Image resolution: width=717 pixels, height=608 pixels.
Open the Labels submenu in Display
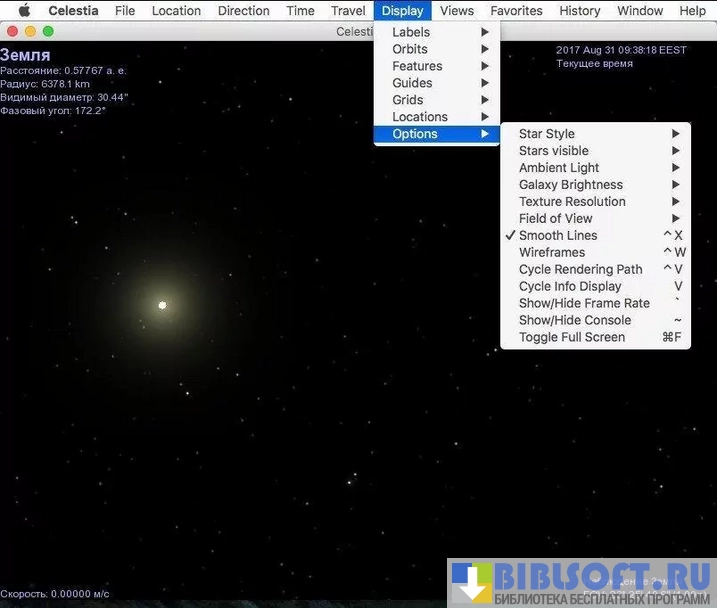tap(411, 32)
